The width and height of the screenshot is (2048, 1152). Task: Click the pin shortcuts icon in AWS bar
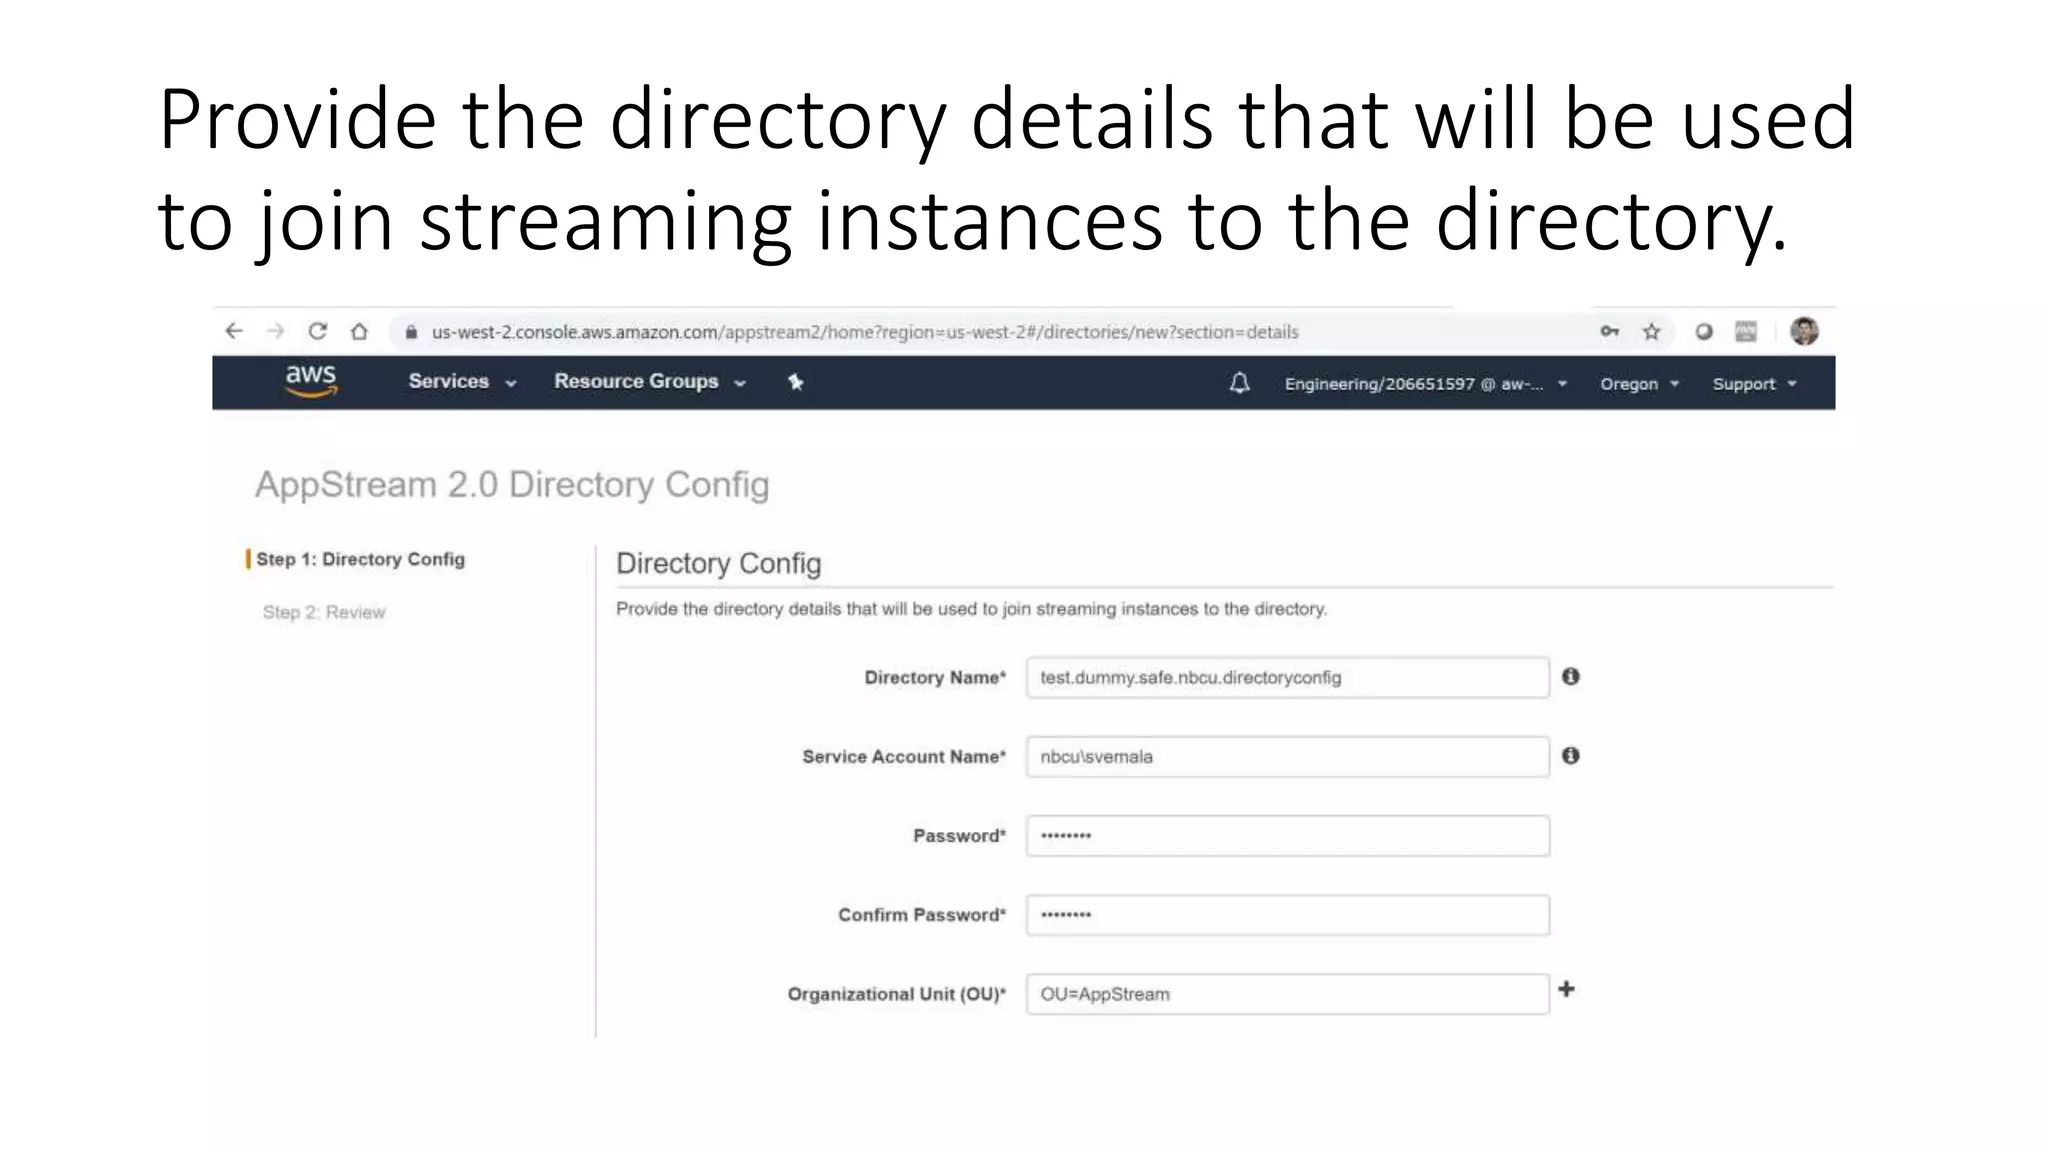click(x=796, y=382)
